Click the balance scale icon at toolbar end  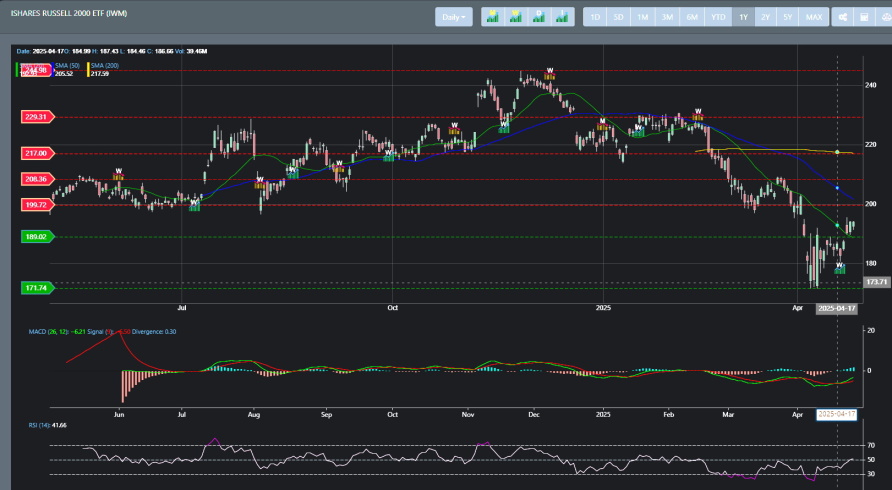tap(885, 17)
